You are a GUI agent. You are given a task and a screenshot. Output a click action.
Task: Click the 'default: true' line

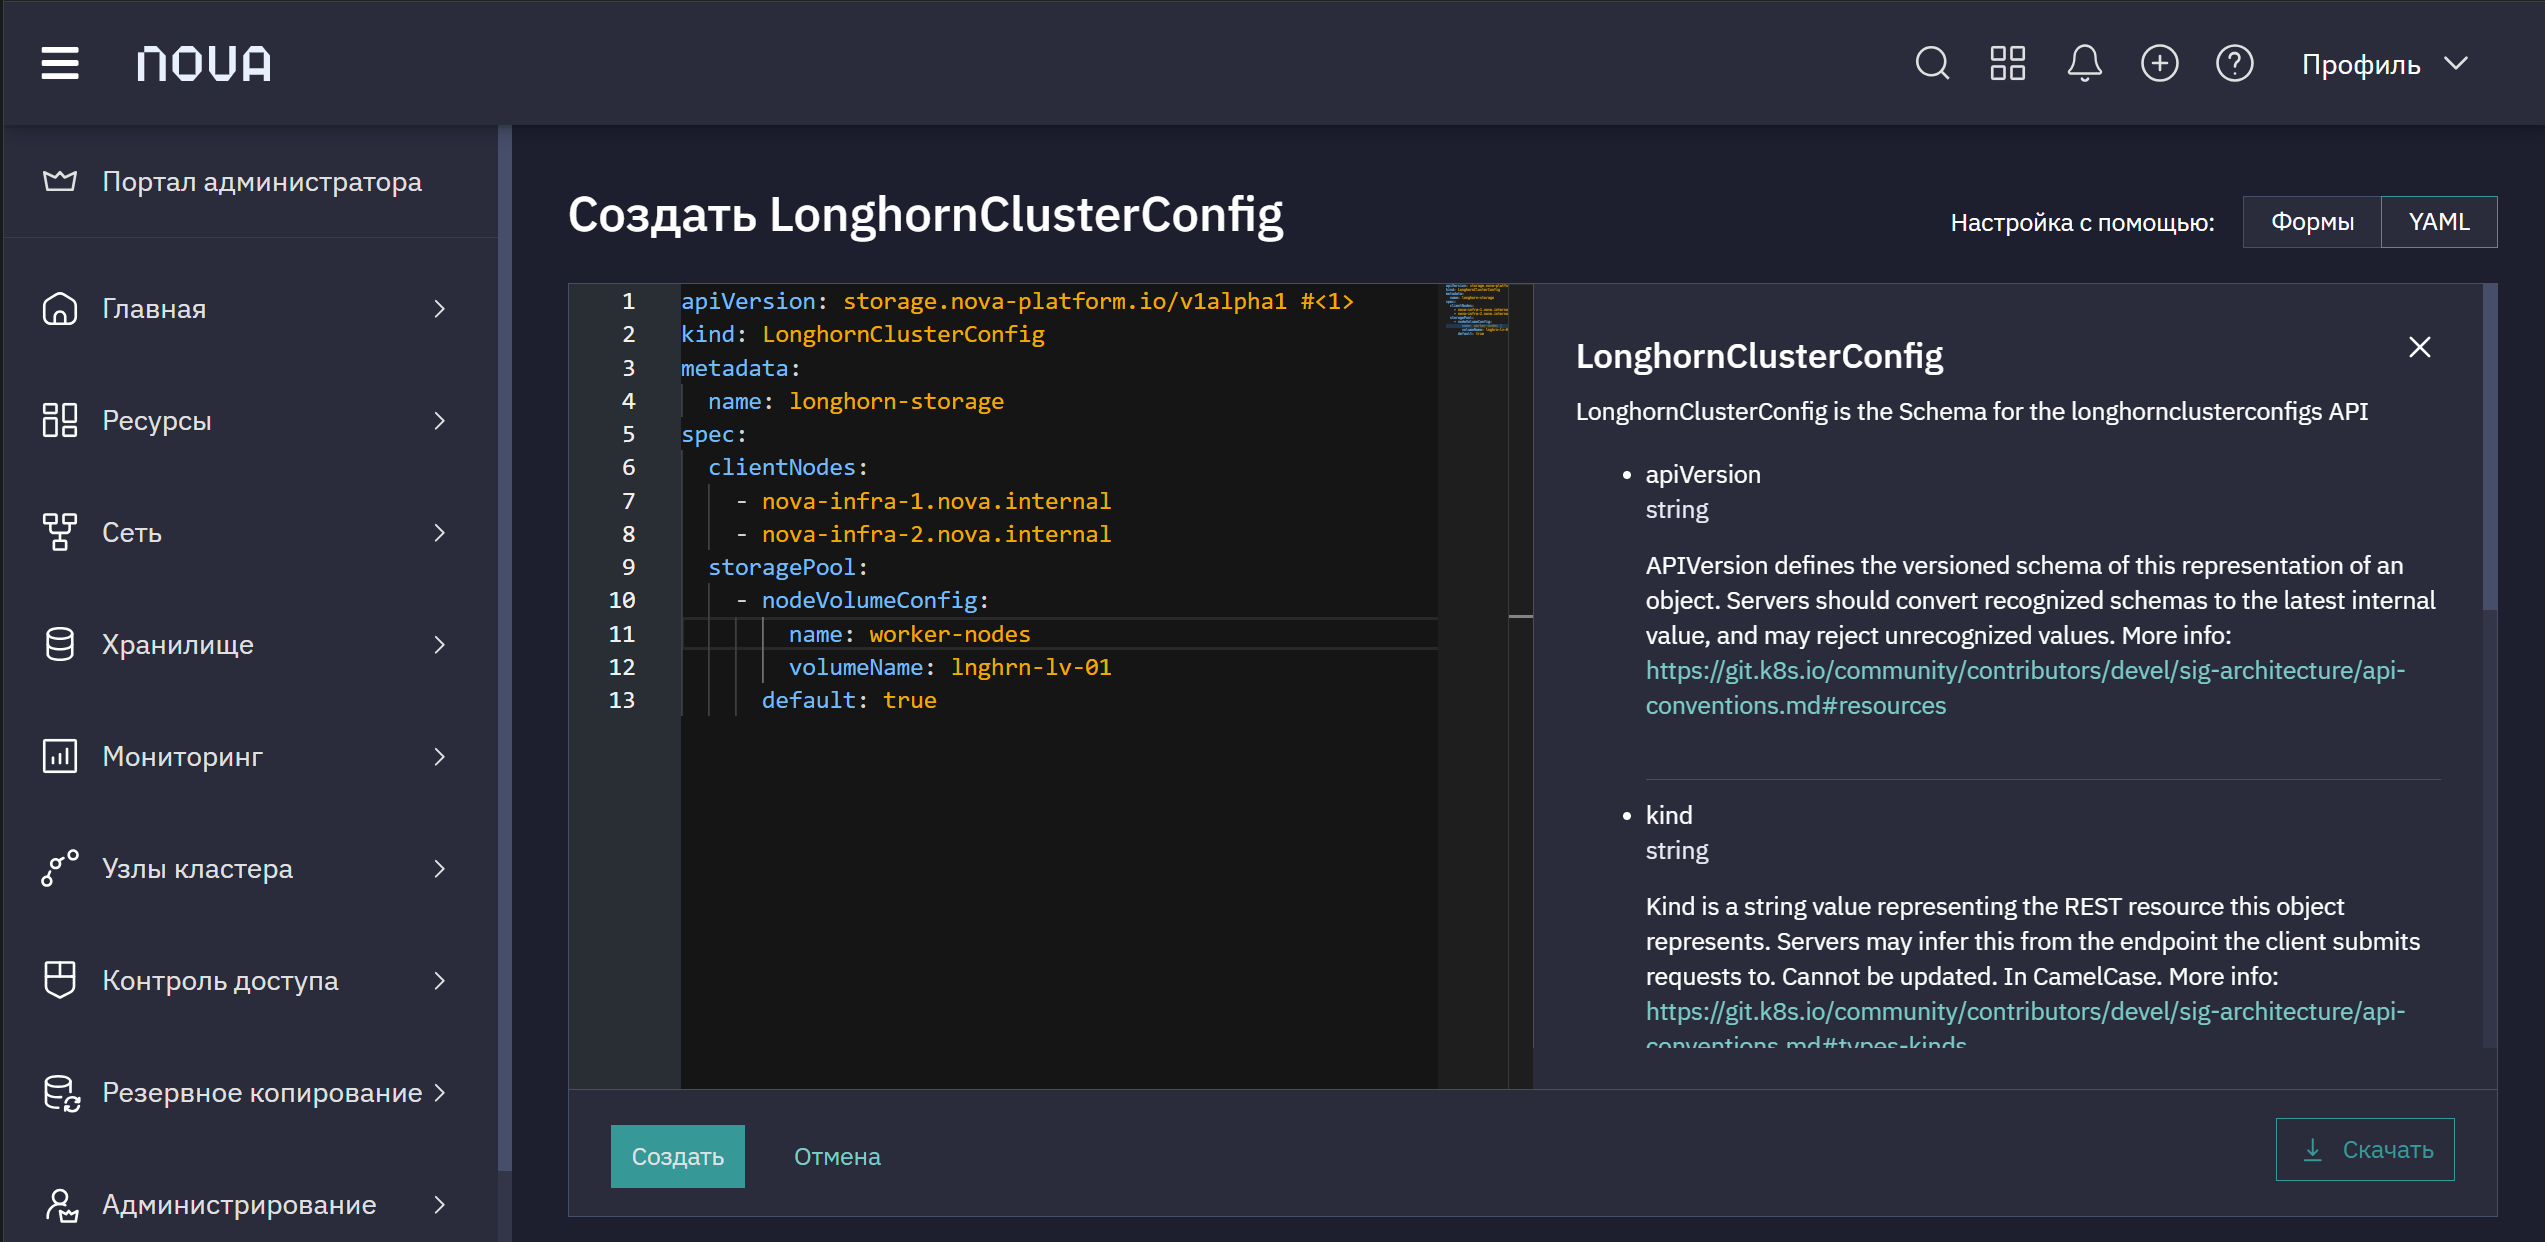click(x=849, y=700)
